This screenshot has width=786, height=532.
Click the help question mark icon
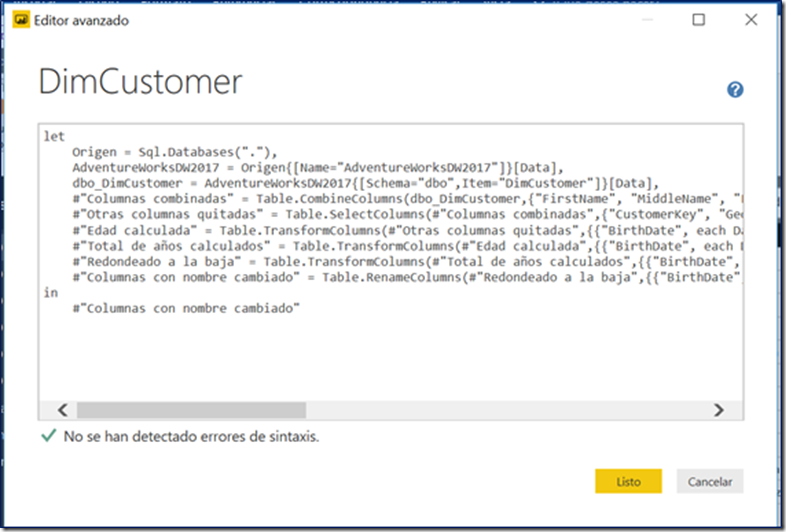(735, 90)
